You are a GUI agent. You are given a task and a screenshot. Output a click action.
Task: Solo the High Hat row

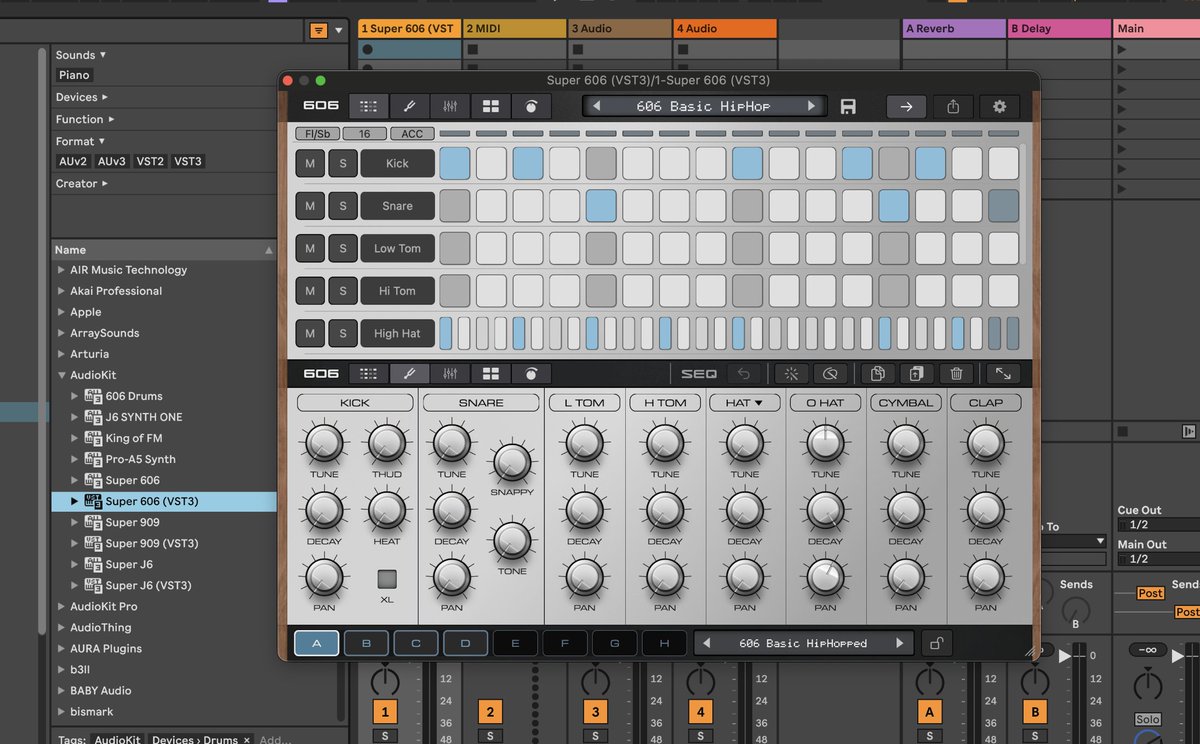342,333
